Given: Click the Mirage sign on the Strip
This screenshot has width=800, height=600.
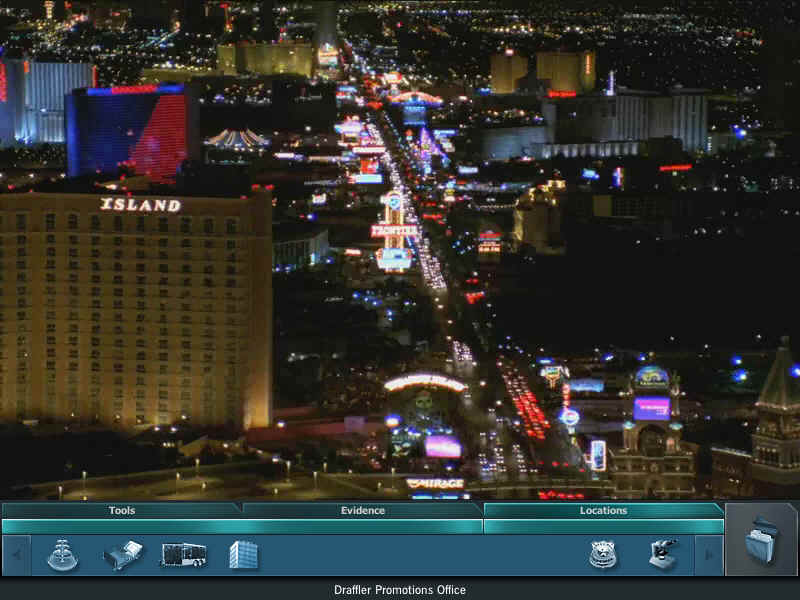Looking at the screenshot, I should (x=435, y=483).
